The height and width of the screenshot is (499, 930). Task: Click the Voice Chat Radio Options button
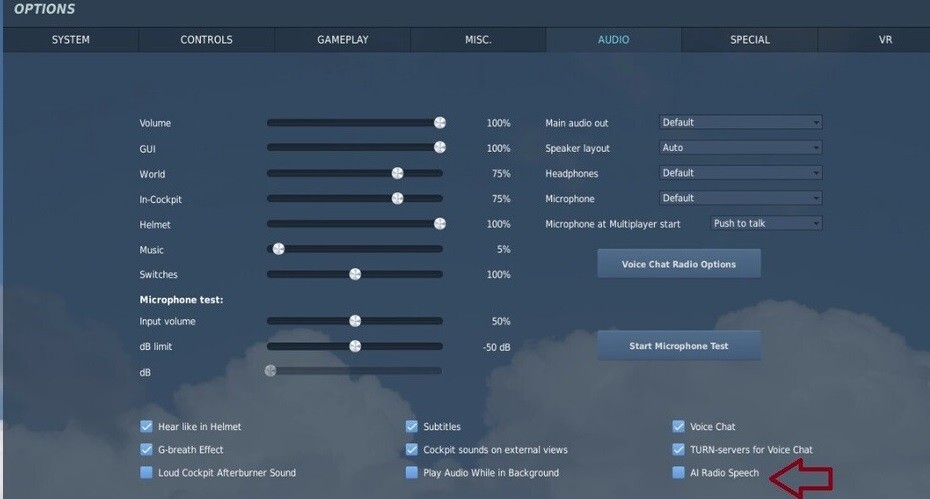pyautogui.click(x=679, y=264)
